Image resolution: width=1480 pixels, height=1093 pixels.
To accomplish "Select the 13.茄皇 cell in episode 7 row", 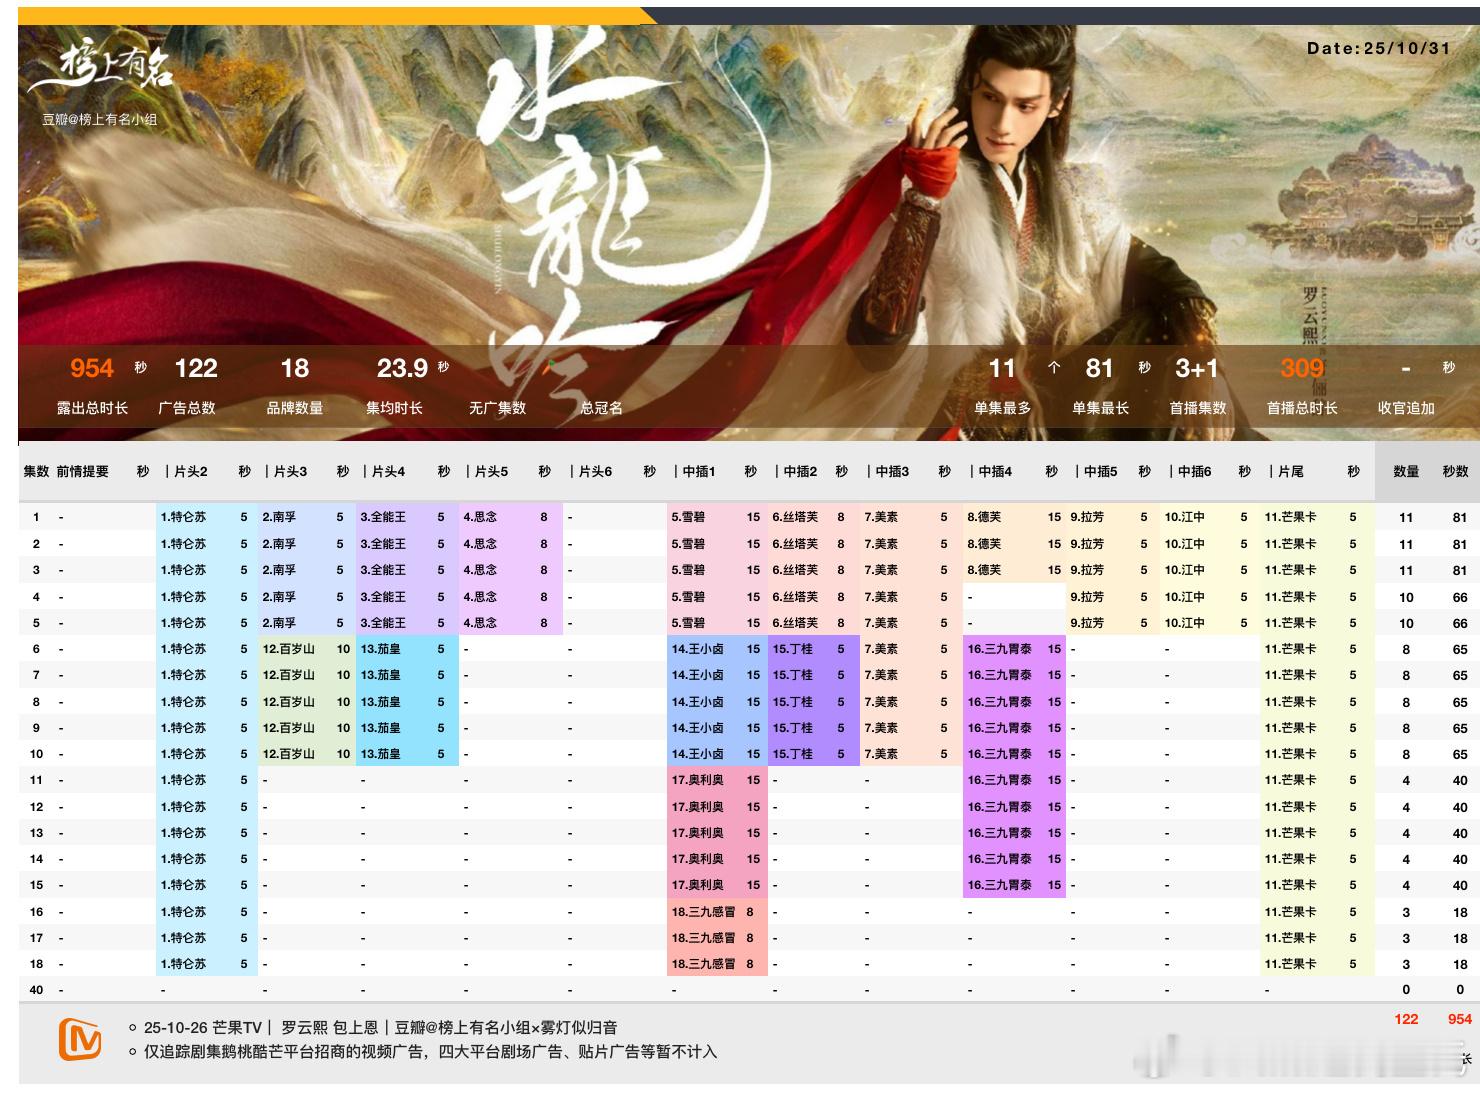I will tap(381, 675).
